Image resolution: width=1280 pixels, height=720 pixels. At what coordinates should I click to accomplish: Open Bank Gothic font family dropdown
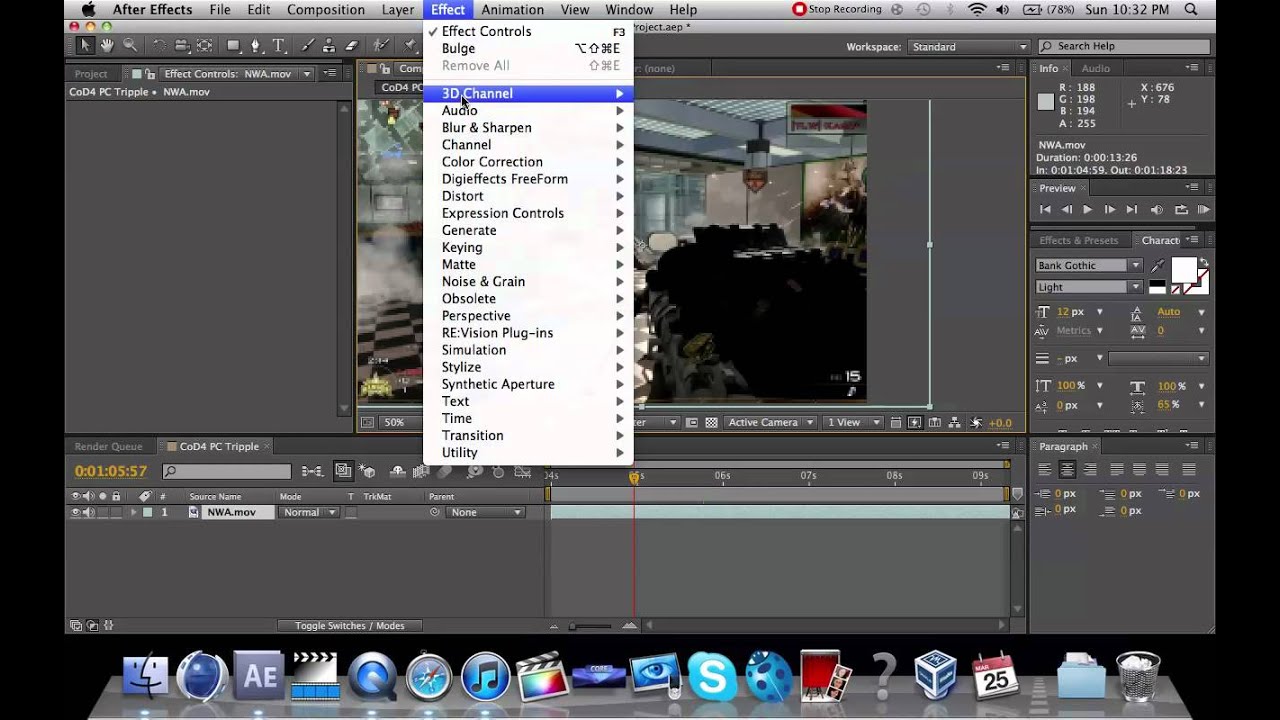[1088, 265]
